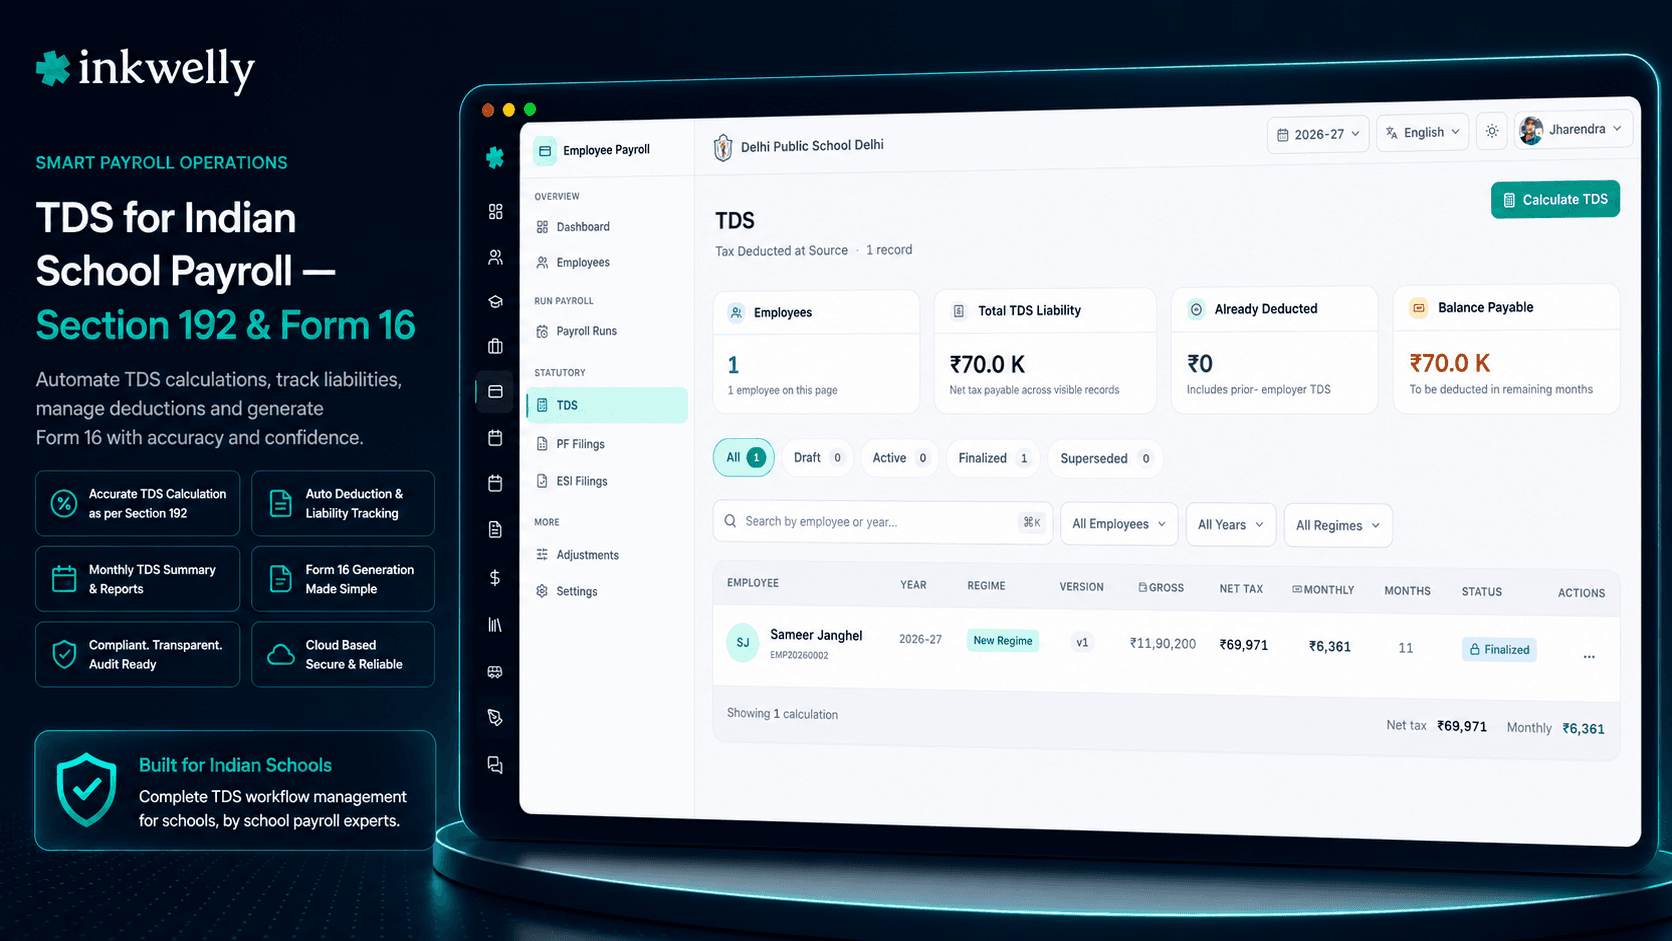Click the Employee Payroll module icon in the header

pyautogui.click(x=545, y=151)
